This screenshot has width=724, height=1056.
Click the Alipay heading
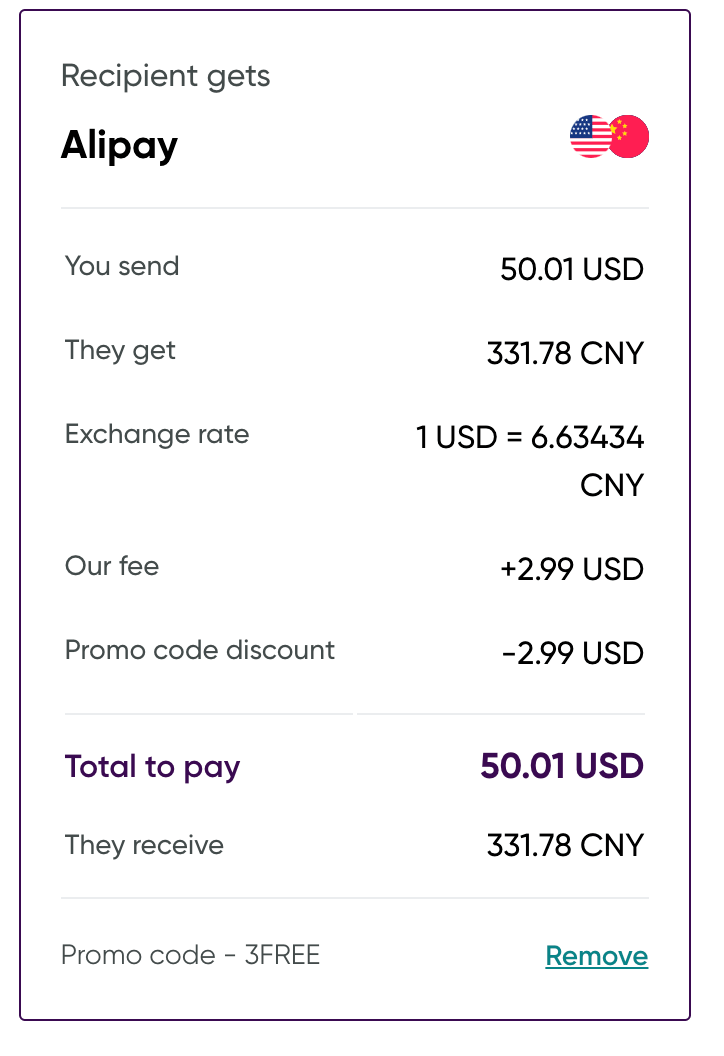[119, 146]
